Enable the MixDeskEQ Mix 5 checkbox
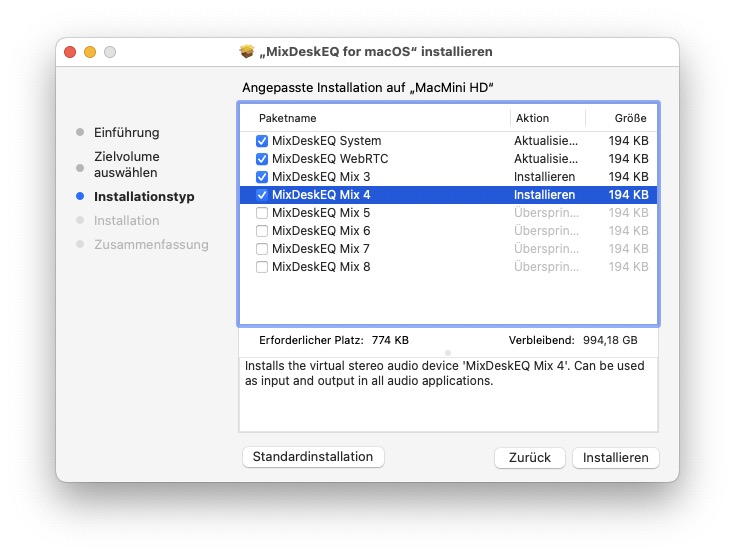The width and height of the screenshot is (735, 556). [262, 213]
